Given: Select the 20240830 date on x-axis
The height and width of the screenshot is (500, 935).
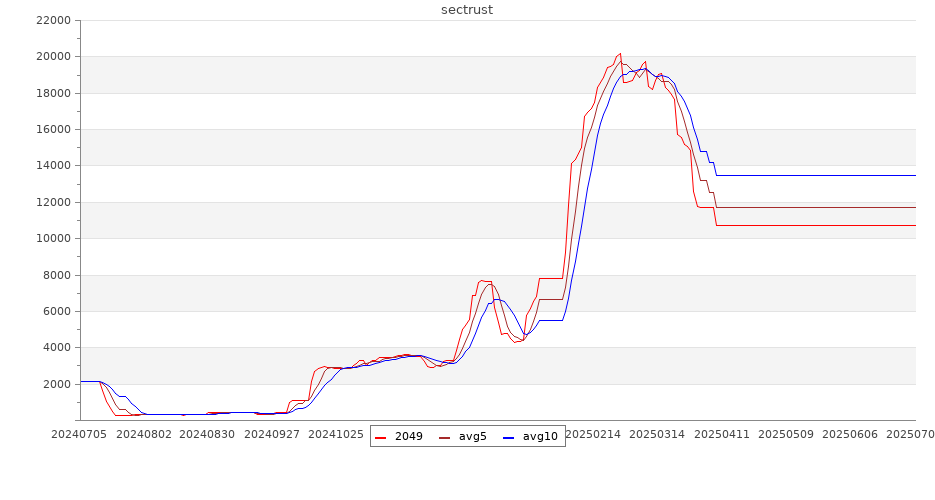Looking at the screenshot, I should pos(208,435).
